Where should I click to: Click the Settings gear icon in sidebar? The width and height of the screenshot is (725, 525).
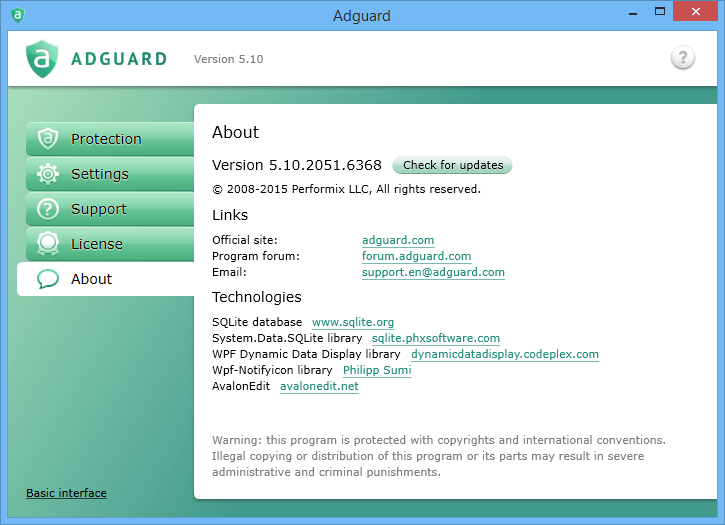47,174
